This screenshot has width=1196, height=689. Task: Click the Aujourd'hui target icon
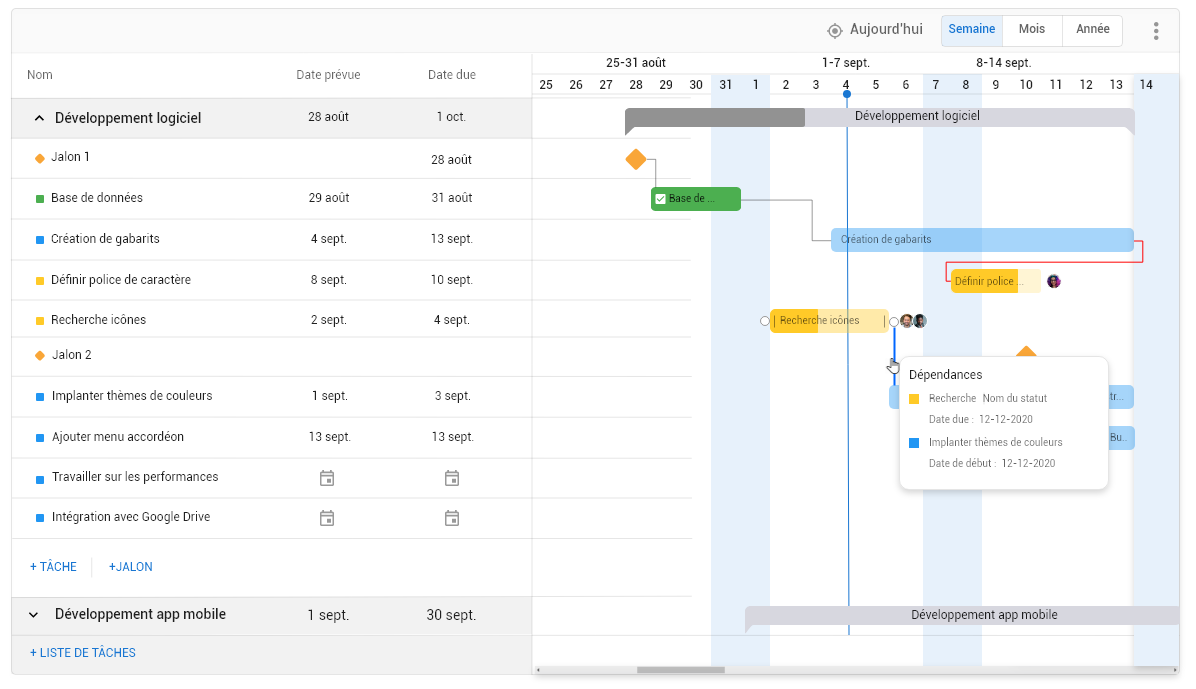coord(835,30)
